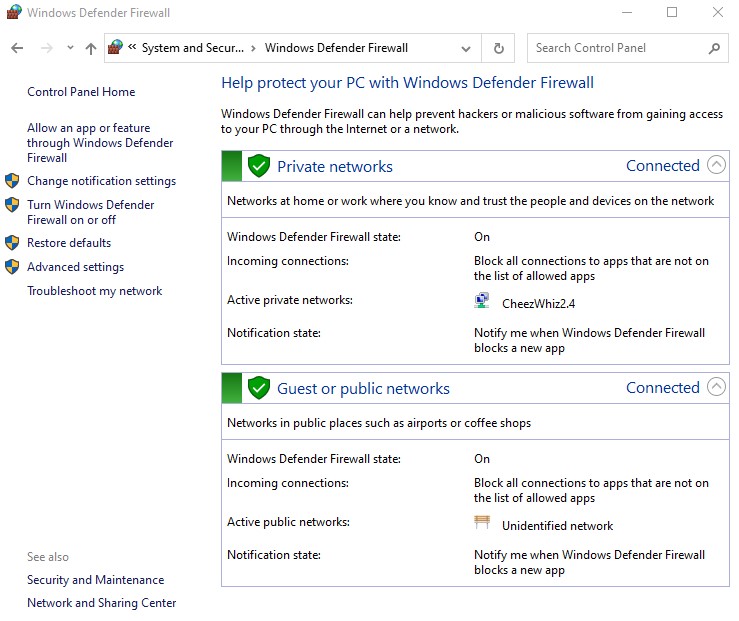The image size is (739, 621).
Task: Click the forward navigation arrow
Action: click(47, 48)
